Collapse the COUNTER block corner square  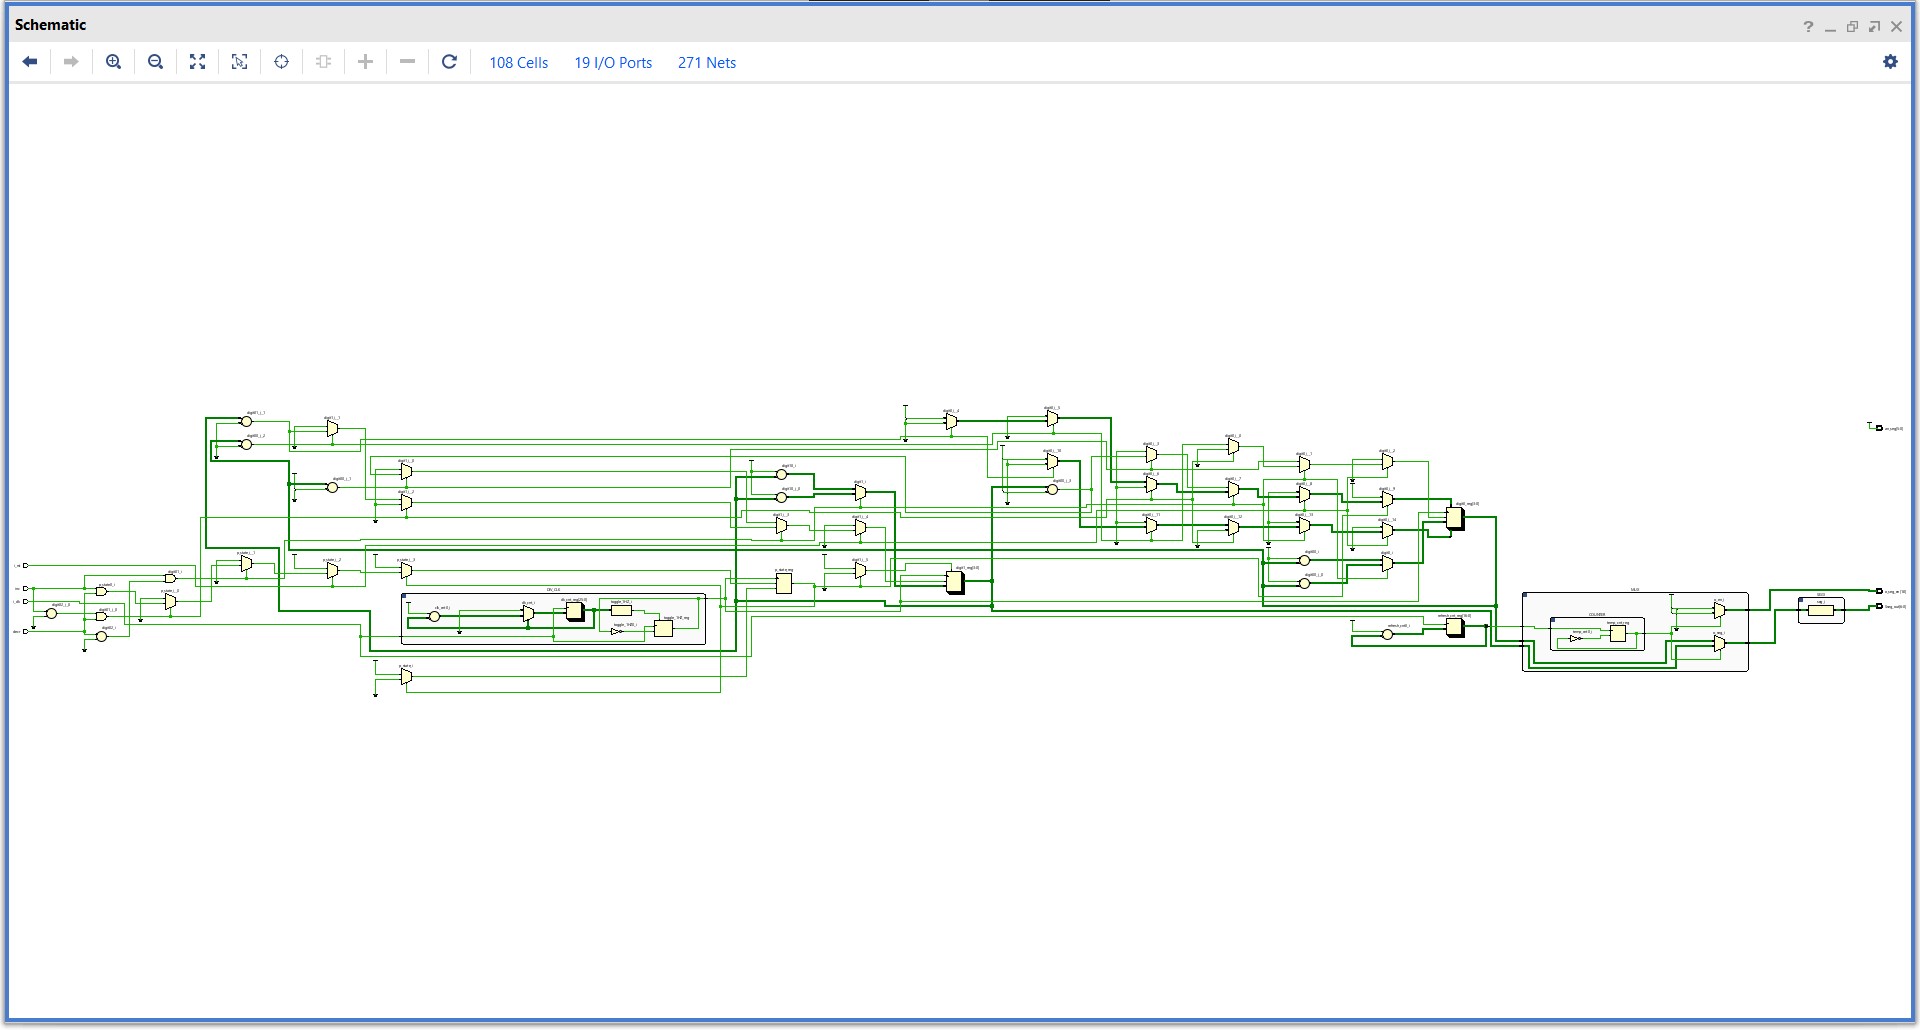coord(1552,620)
